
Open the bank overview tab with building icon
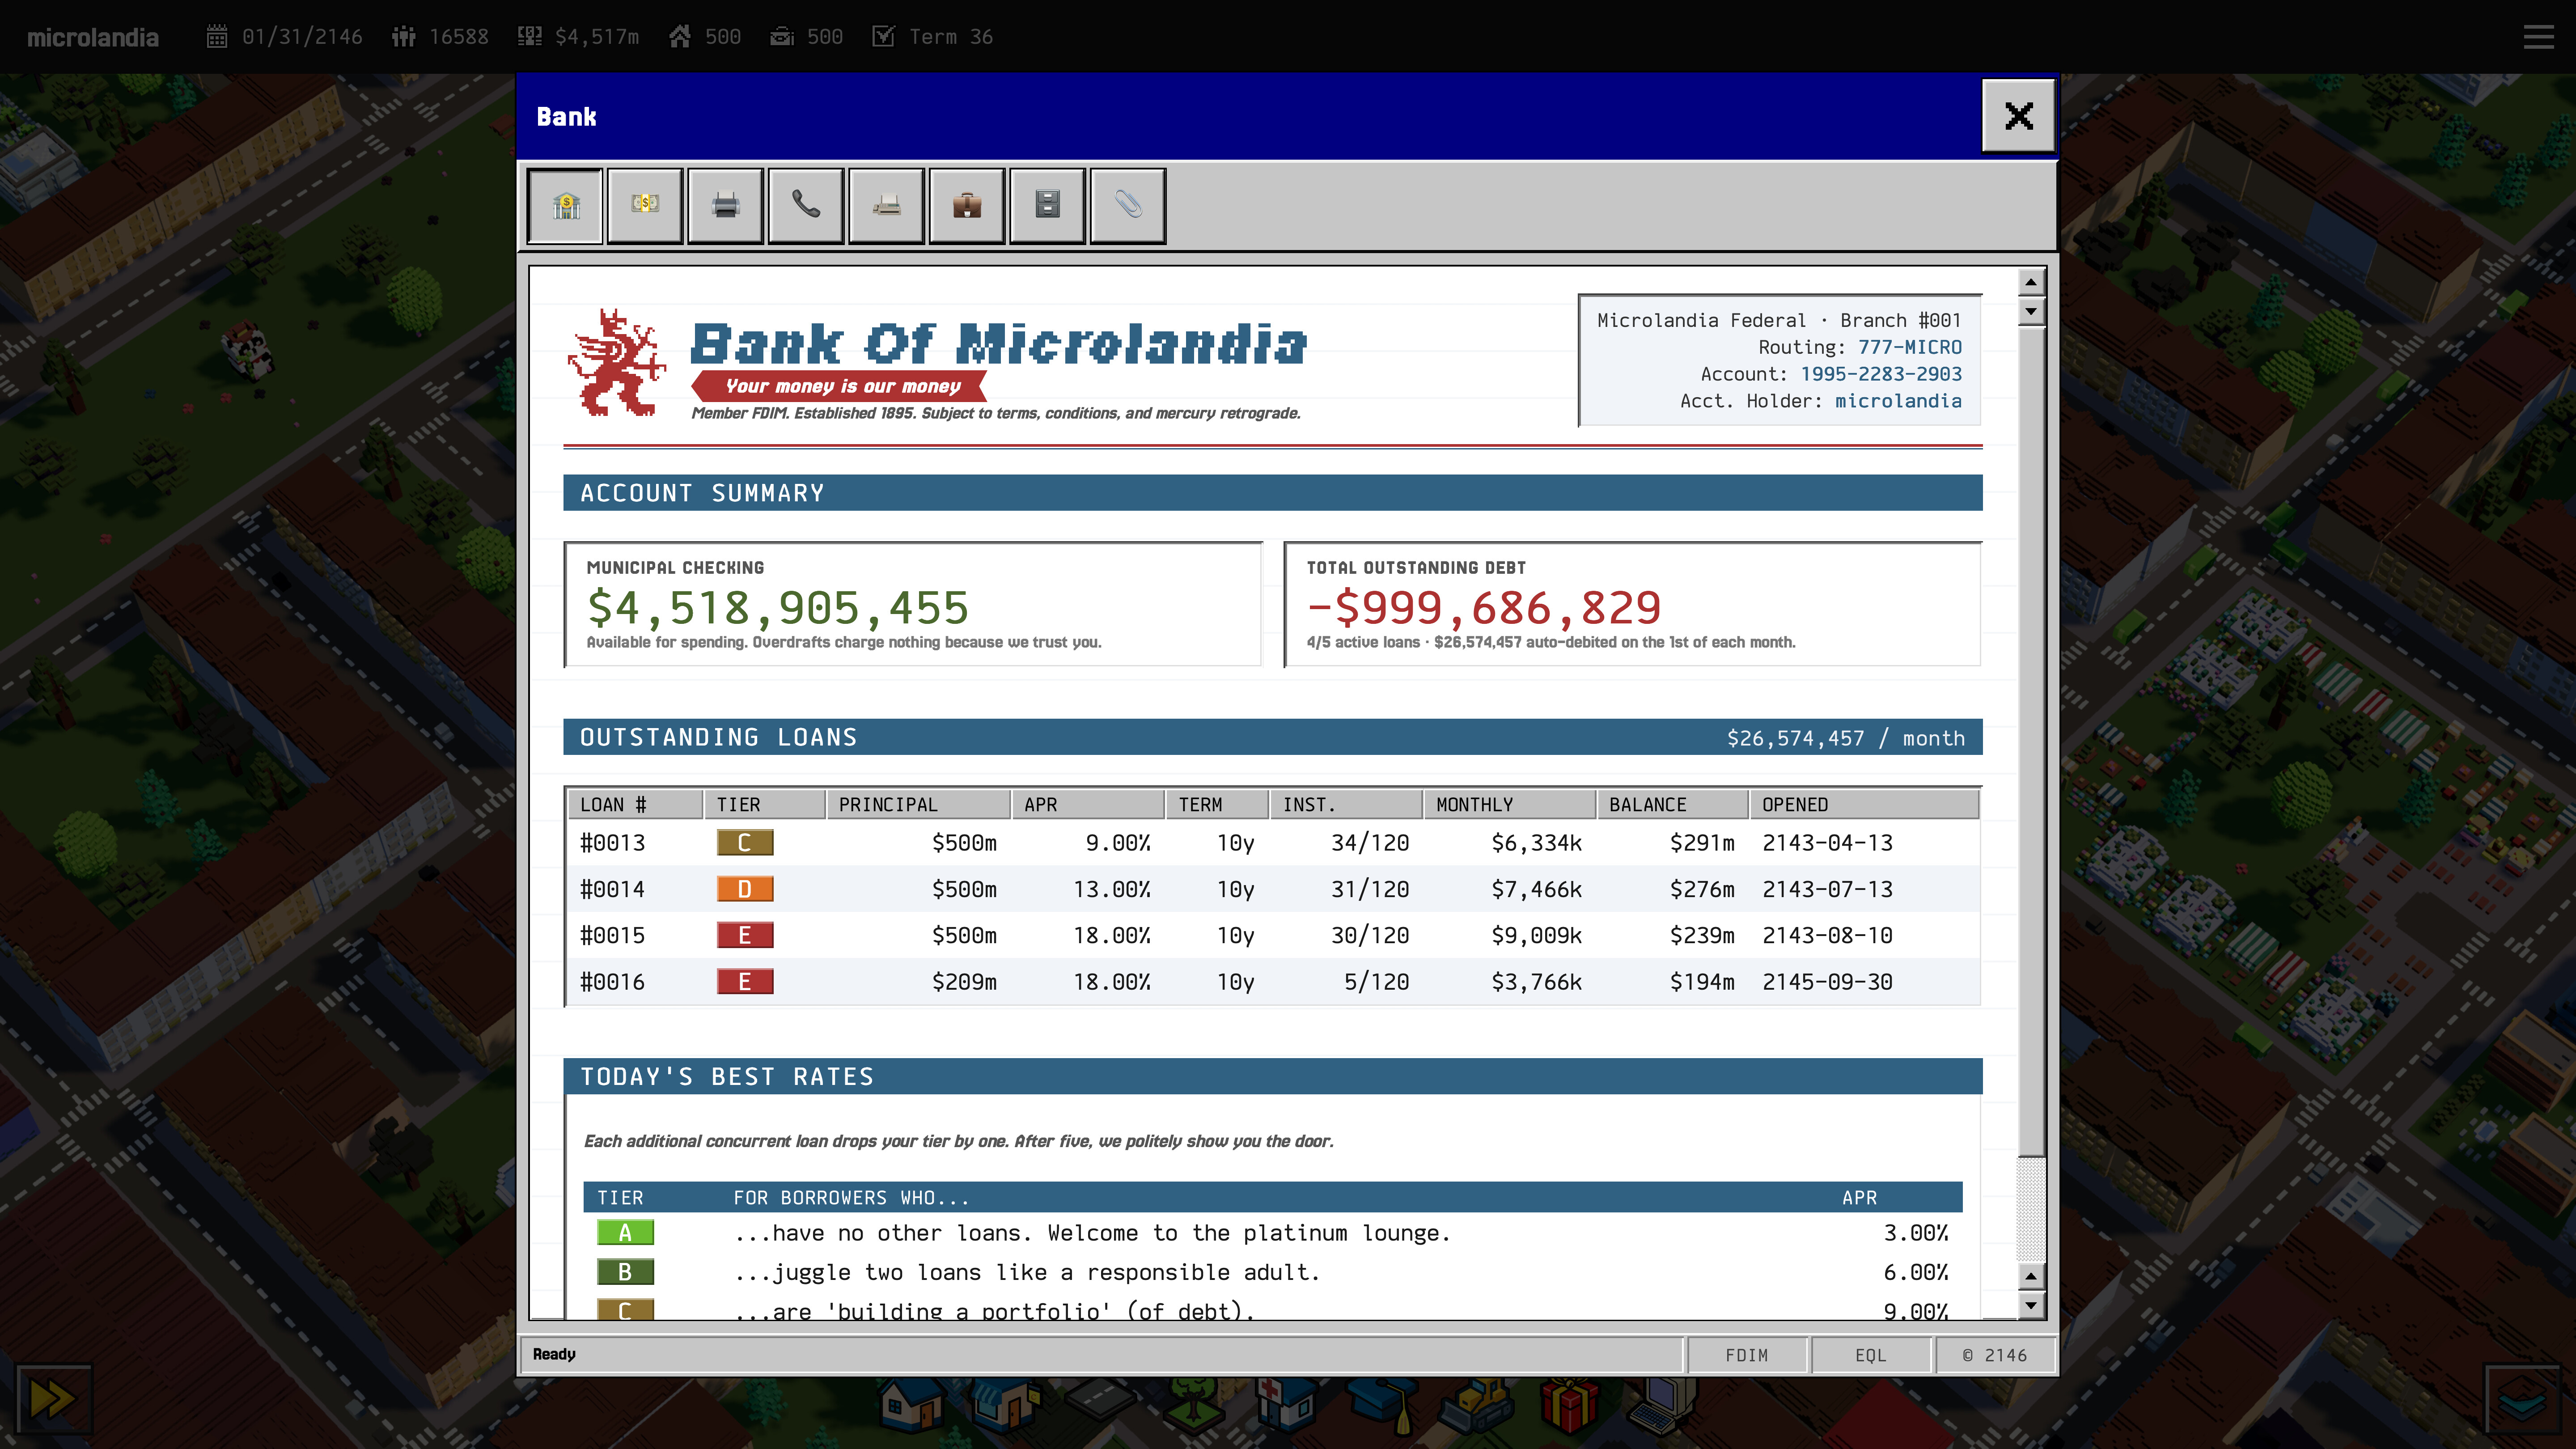pos(565,206)
